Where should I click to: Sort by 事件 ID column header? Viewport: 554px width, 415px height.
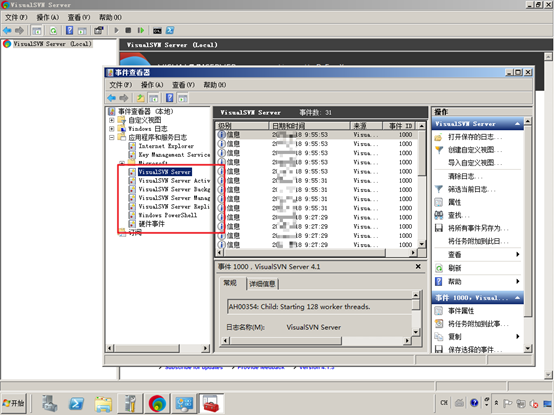tap(401, 126)
